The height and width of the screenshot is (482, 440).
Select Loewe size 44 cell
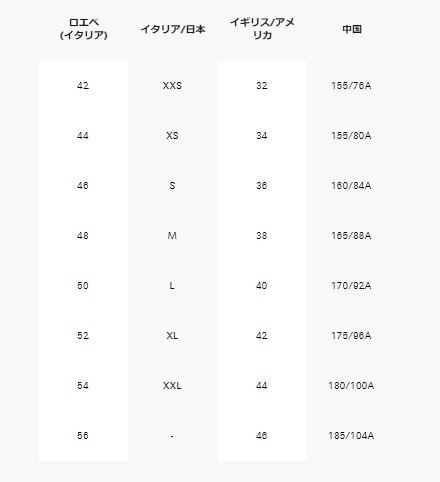83,136
